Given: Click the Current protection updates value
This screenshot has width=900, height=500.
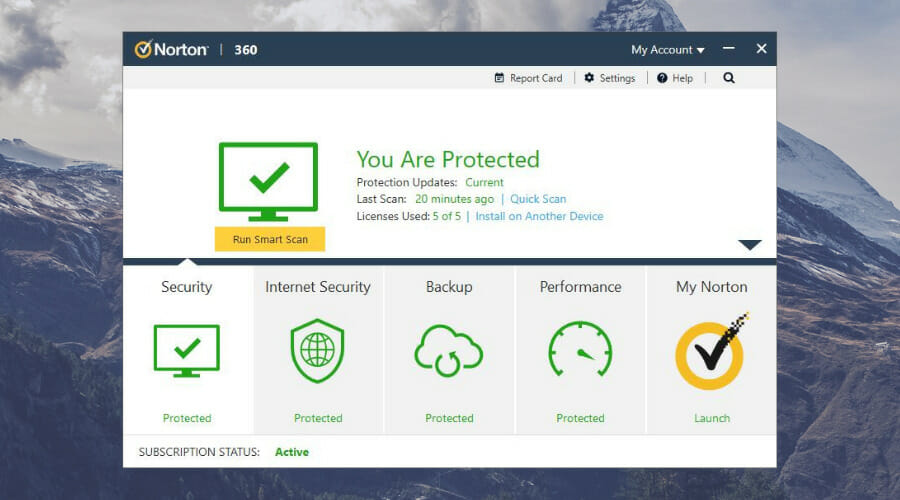Looking at the screenshot, I should pos(484,182).
